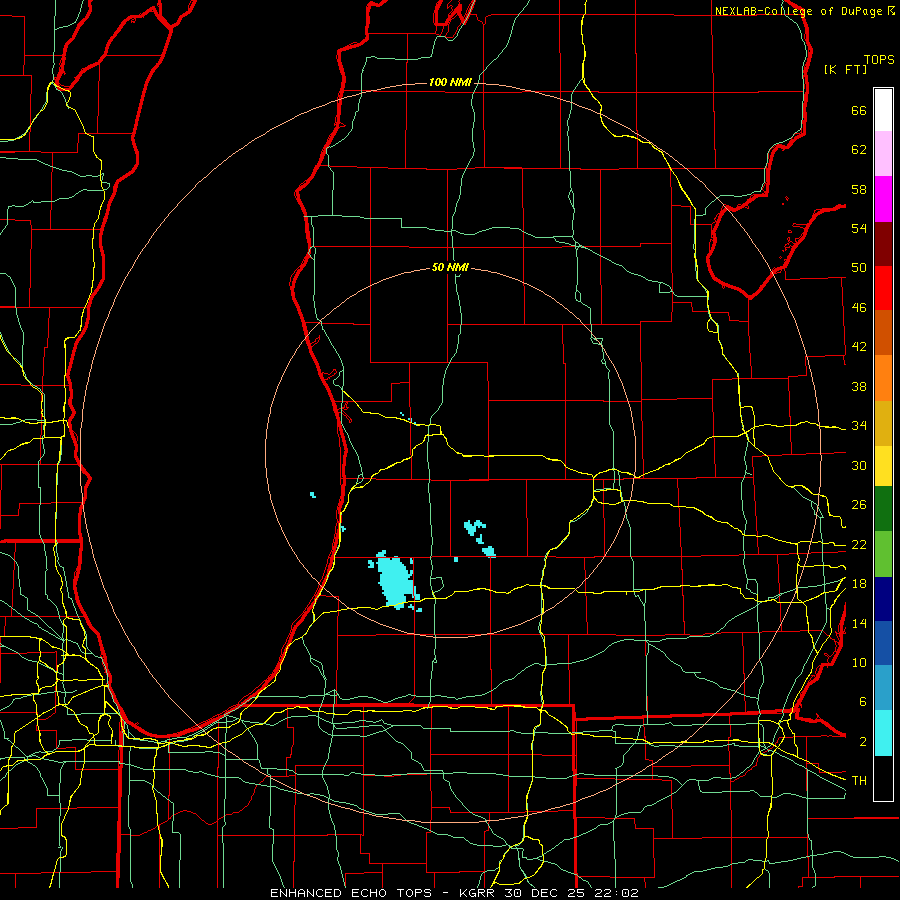Click the TOPS legend title
900x900 pixels.
click(x=879, y=59)
